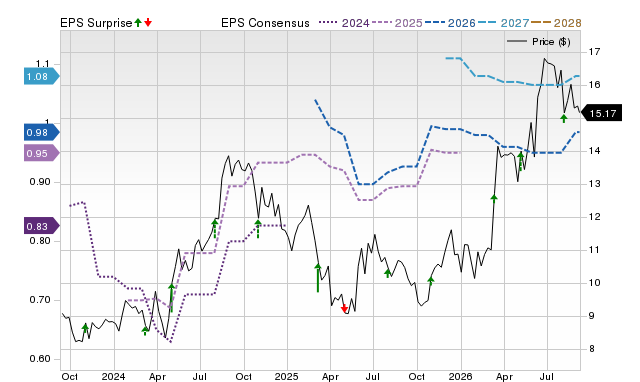Click the 2025 EPS consensus legend entry
The image size is (640, 382).
[x=397, y=23]
